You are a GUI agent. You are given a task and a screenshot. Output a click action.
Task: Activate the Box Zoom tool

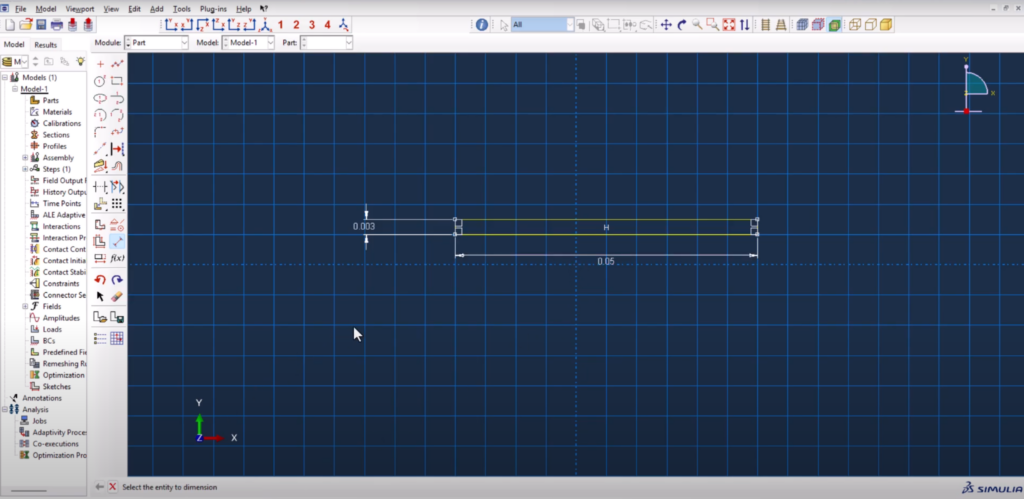[713, 25]
